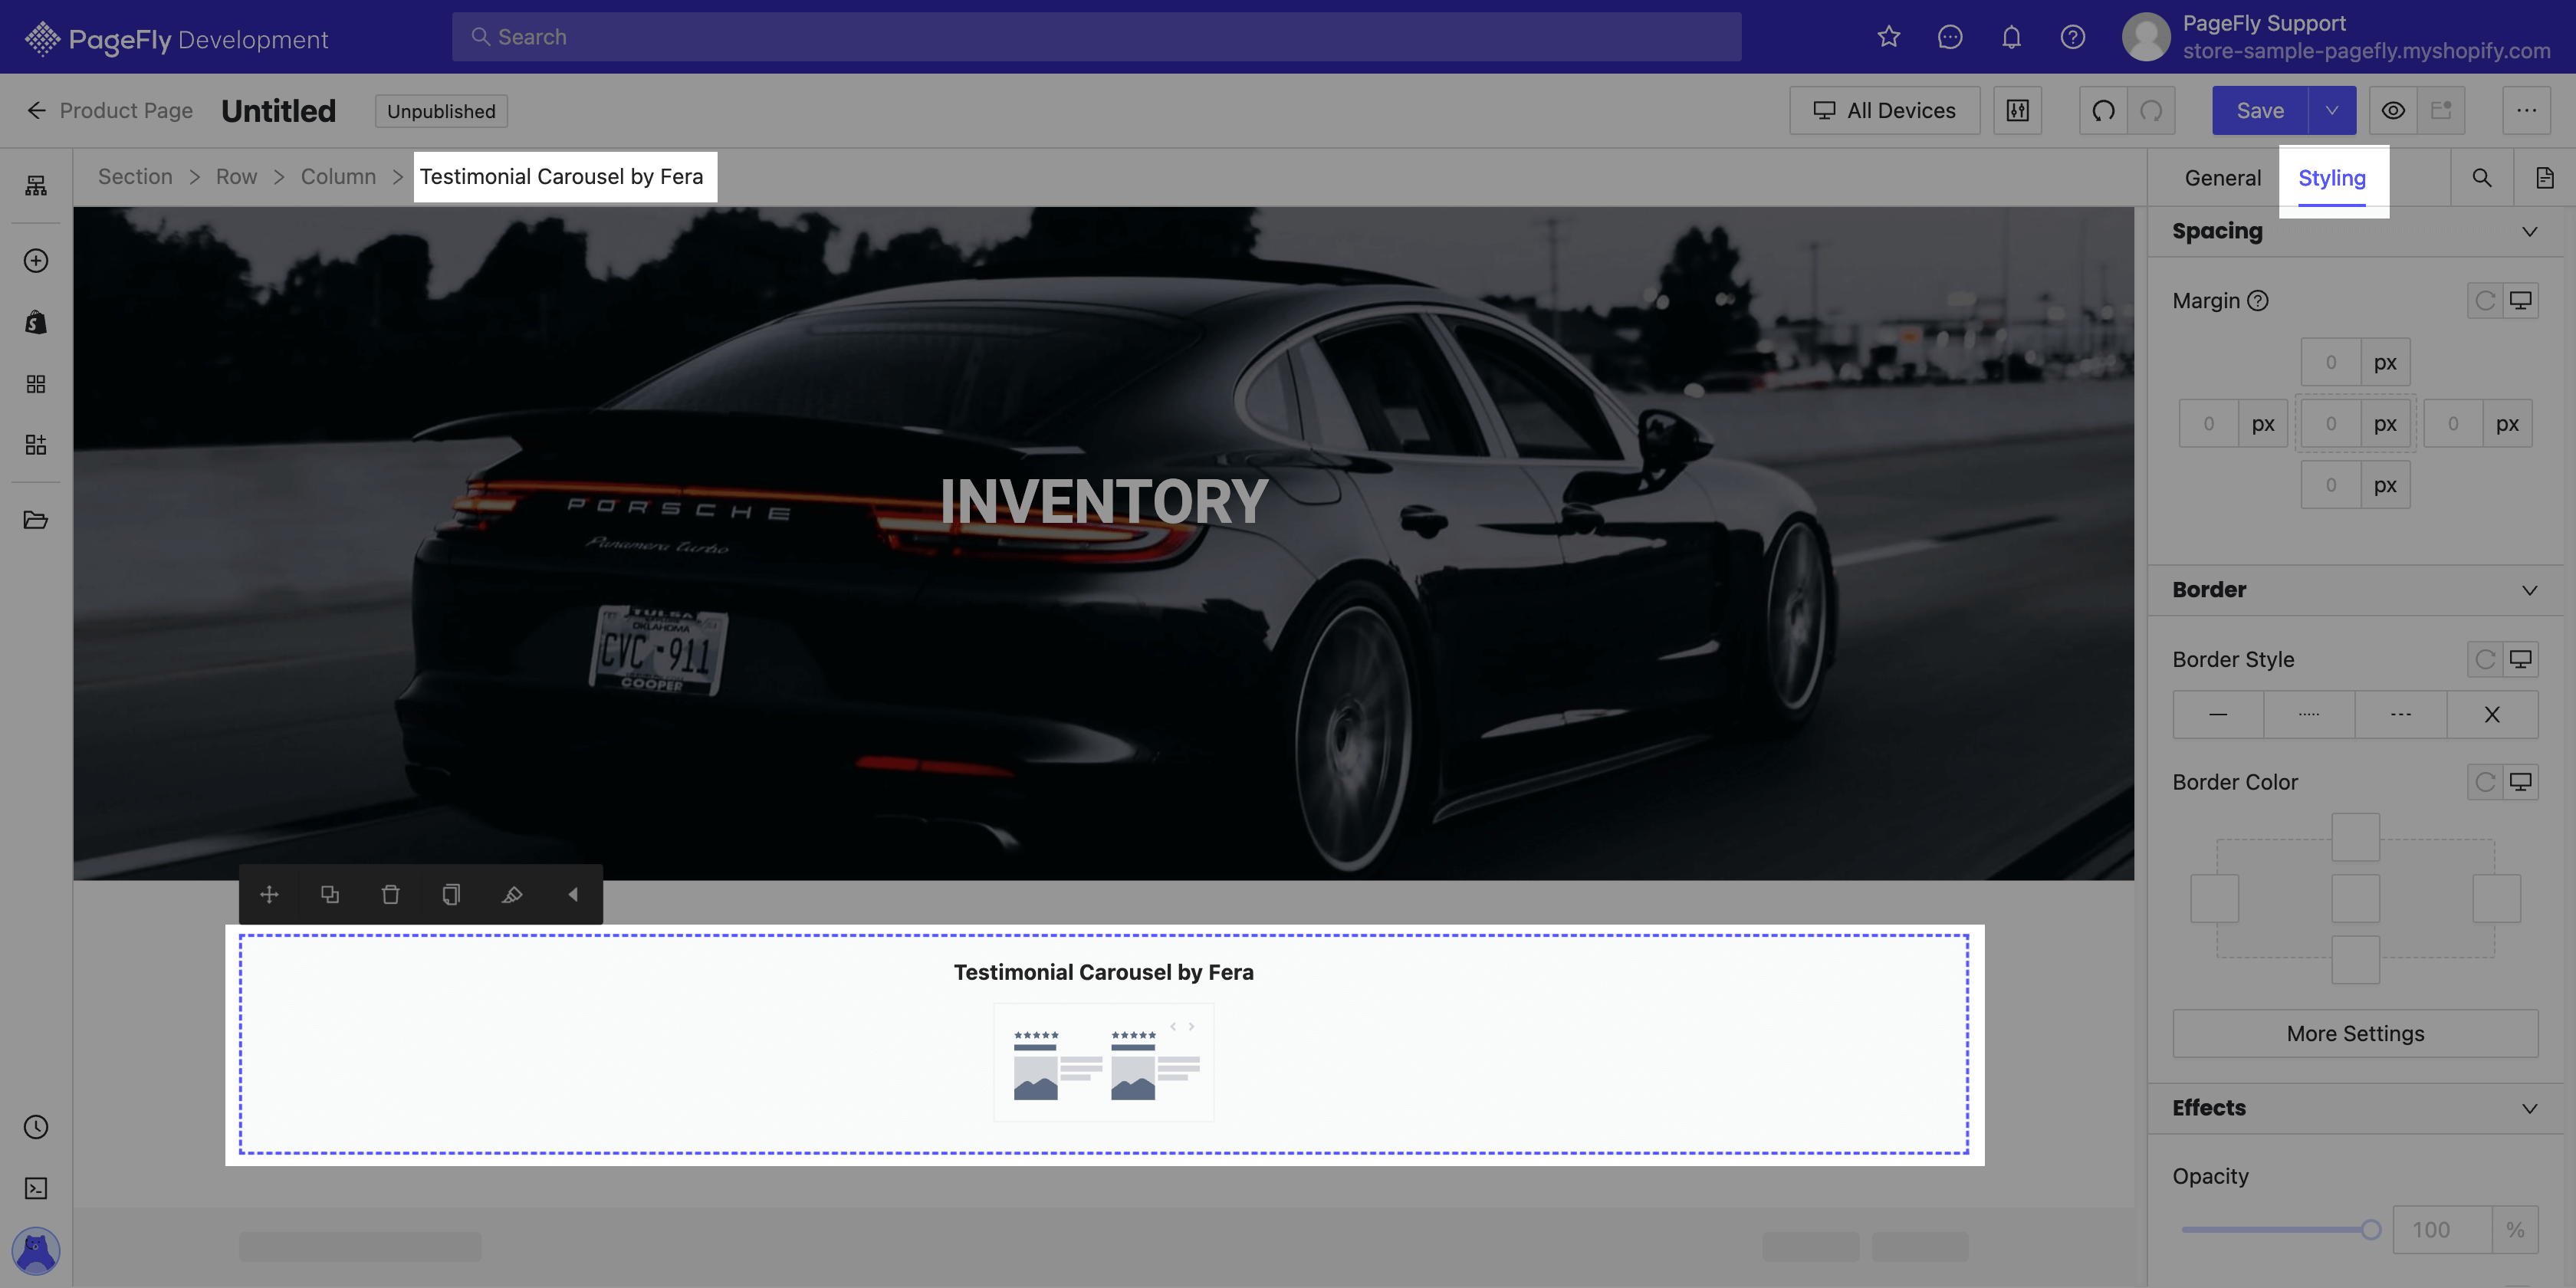Select solid border style
The image size is (2576, 1288).
(x=2218, y=714)
